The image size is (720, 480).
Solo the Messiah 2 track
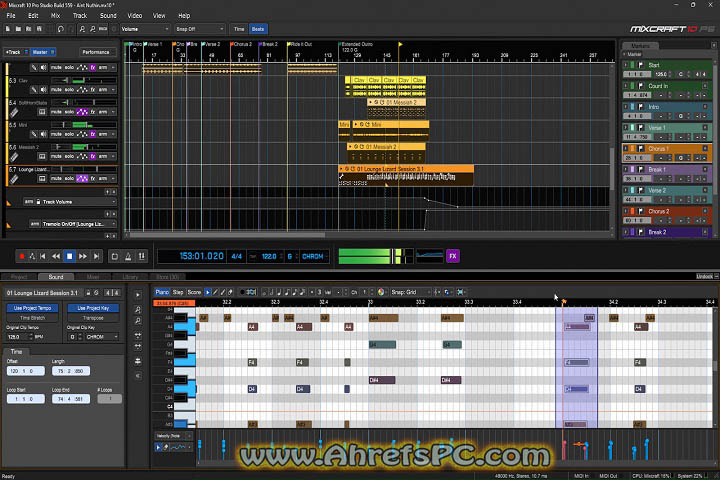(x=69, y=156)
